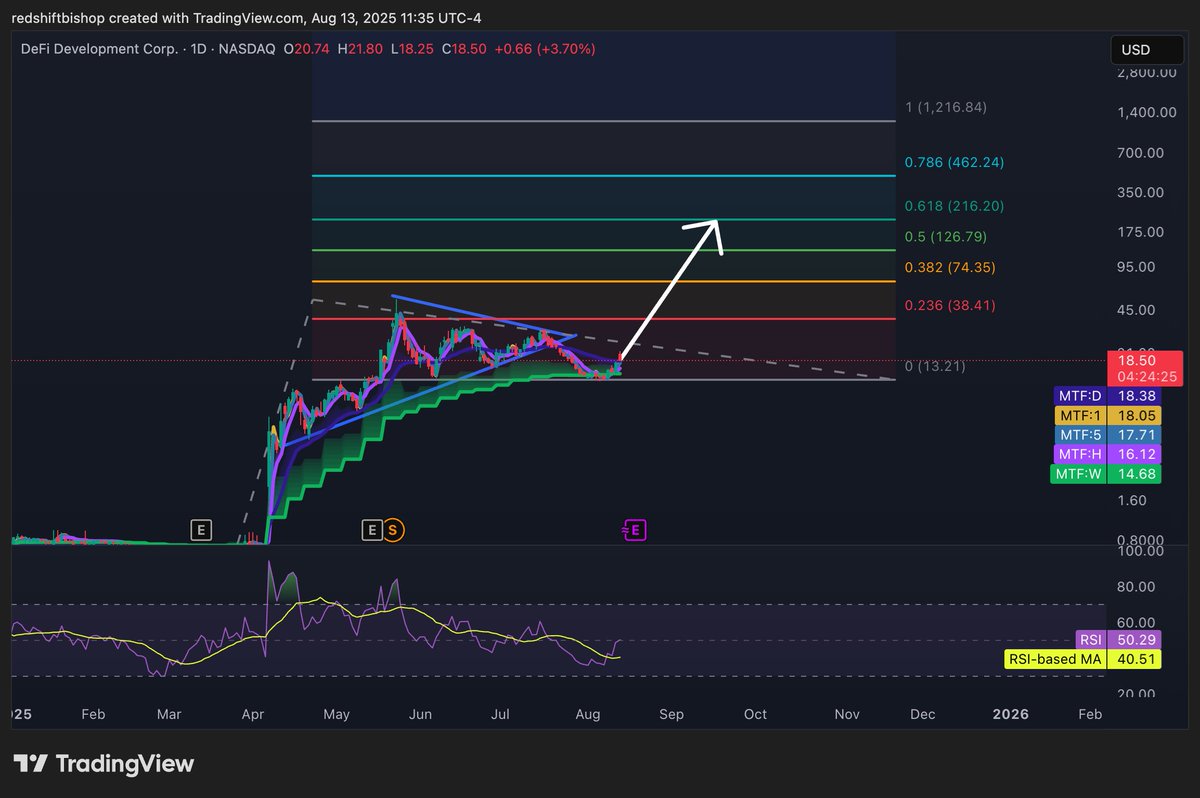Click the Aug label on time axis
Screen dimensions: 1200x798
588,714
